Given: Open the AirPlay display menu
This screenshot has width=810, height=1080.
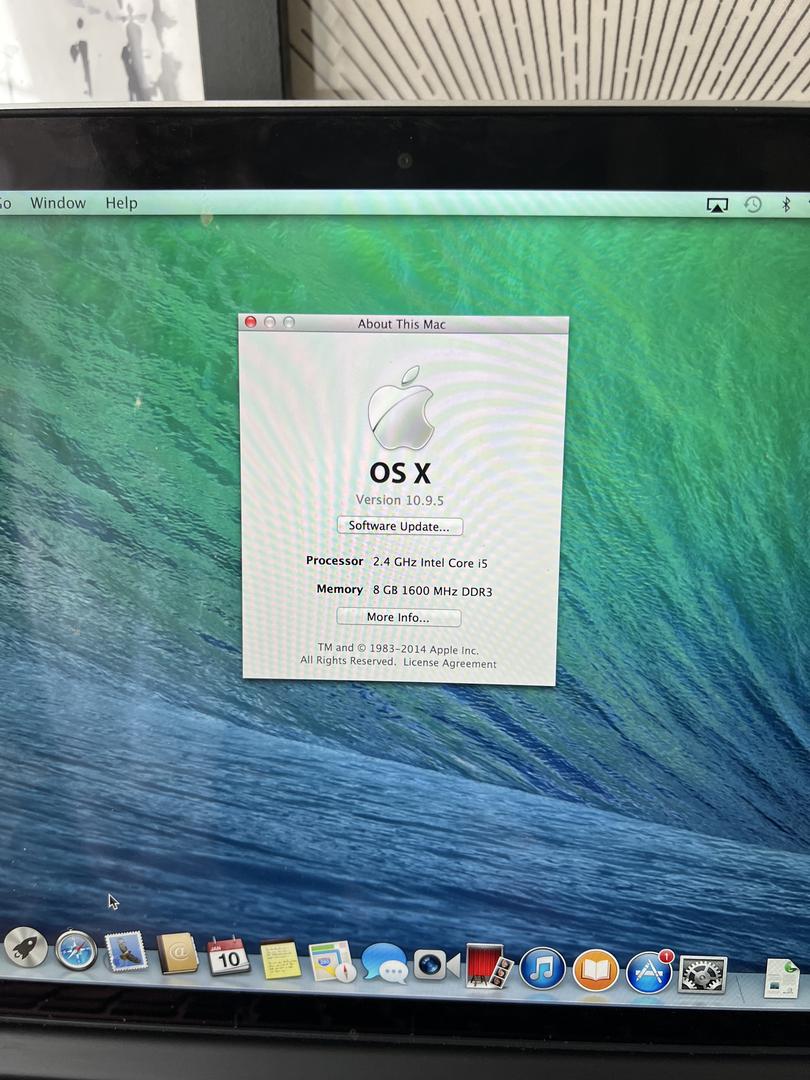Looking at the screenshot, I should (x=717, y=205).
